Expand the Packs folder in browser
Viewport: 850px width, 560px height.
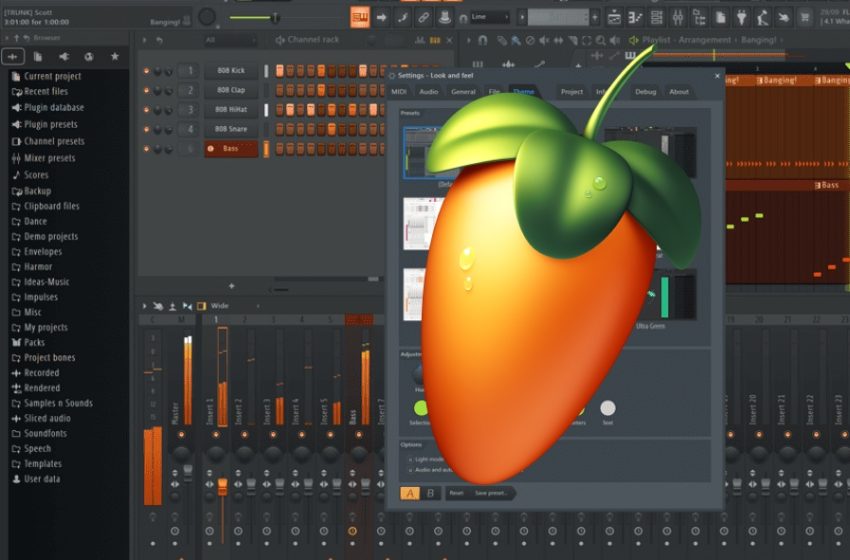coord(34,343)
